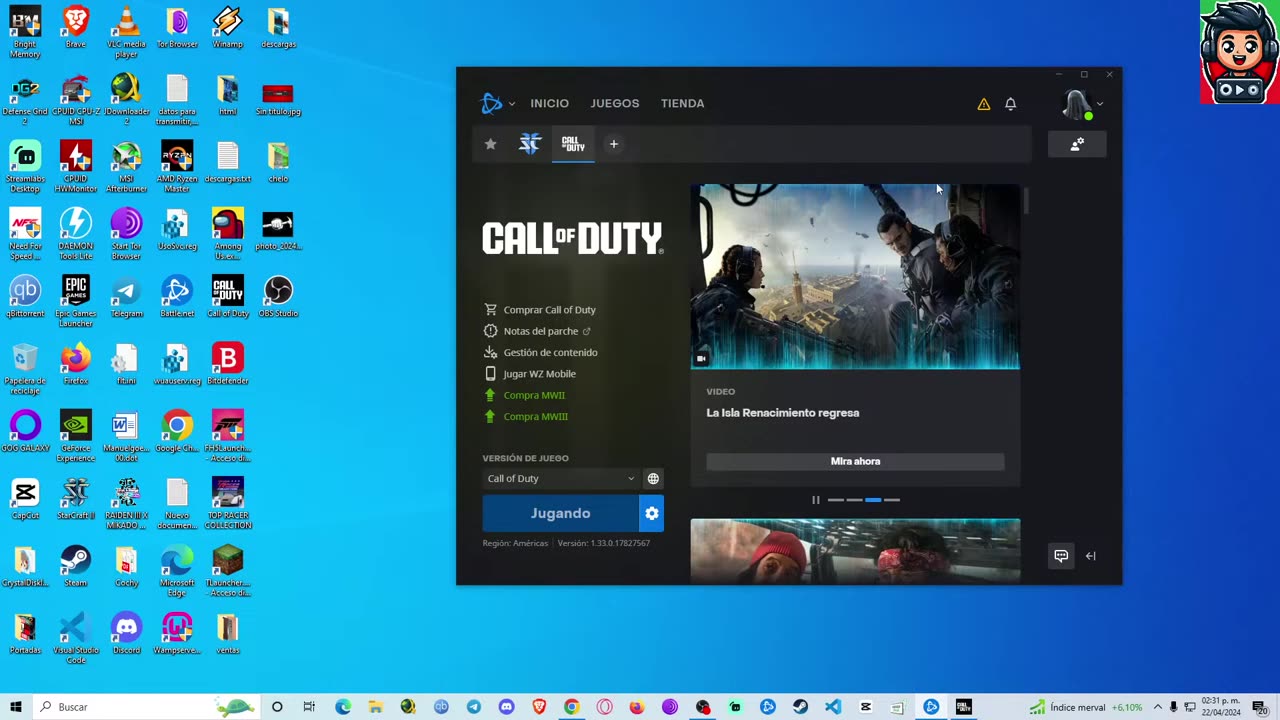Select the Bitdefender desktop icon
Viewport: 1280px width, 720px height.
click(x=228, y=364)
